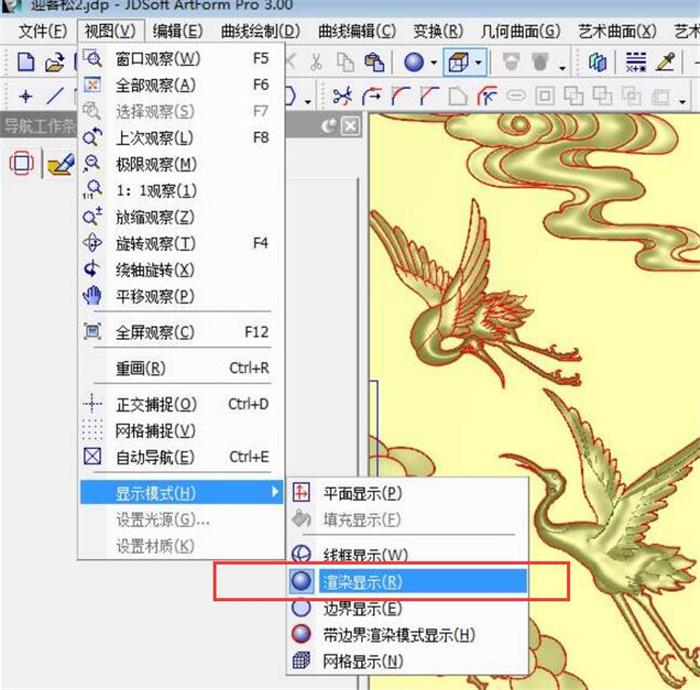Click the wireframe display sphere icon
The width and height of the screenshot is (700, 690).
click(301, 554)
